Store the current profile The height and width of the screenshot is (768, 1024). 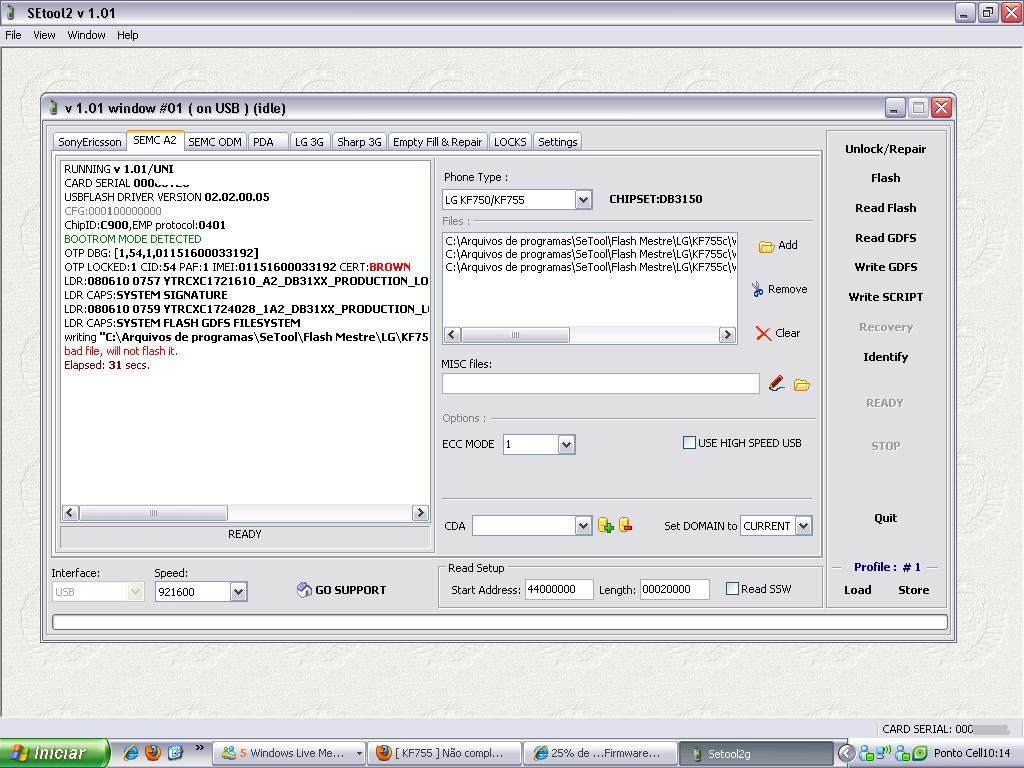click(913, 590)
